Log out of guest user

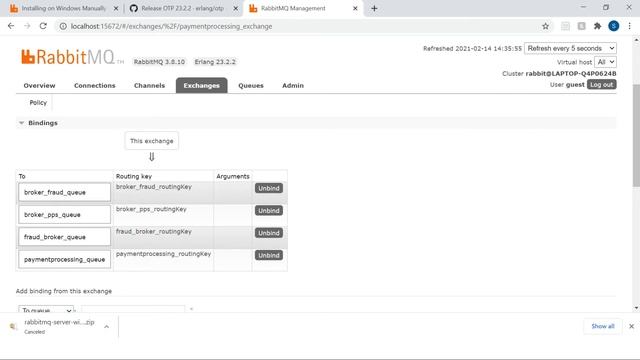[x=602, y=84]
